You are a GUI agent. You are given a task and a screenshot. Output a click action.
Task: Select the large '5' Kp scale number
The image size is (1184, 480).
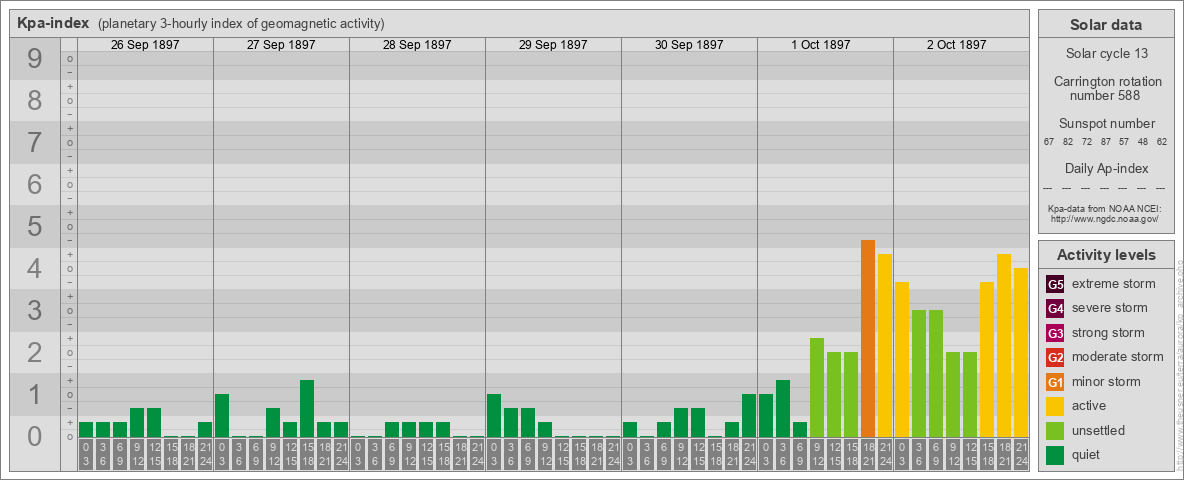(x=34, y=226)
